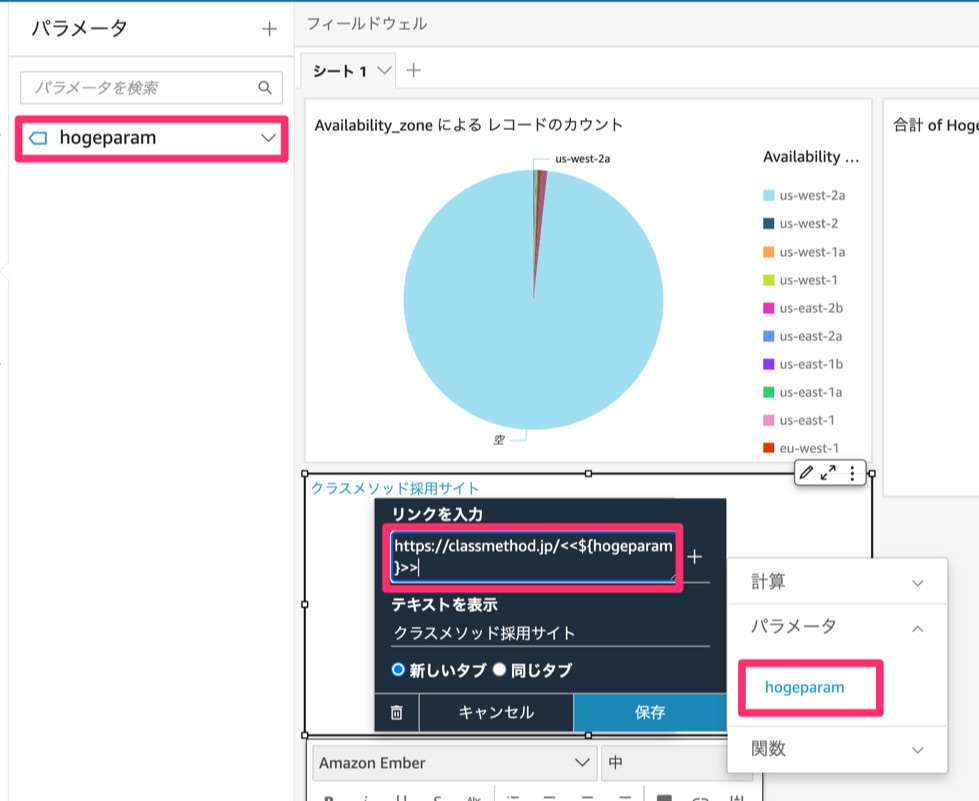
Task: Select the pencil edit icon above the text box
Action: click(808, 472)
